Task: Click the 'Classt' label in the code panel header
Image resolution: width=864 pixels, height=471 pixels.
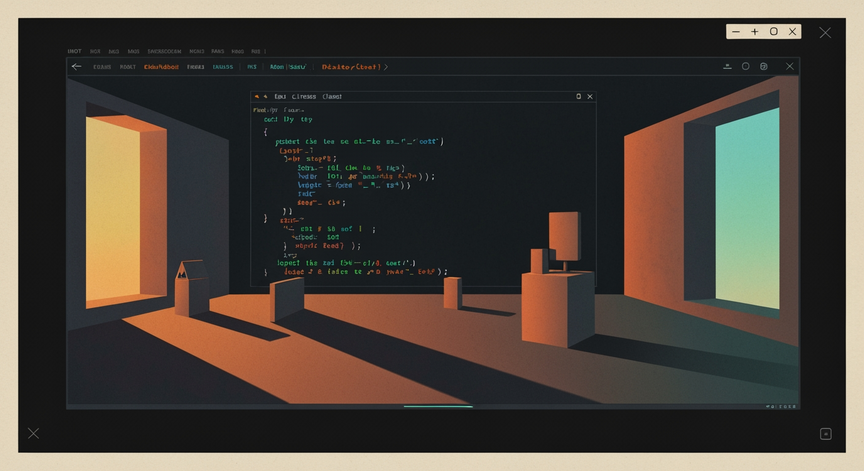Action: tap(332, 96)
